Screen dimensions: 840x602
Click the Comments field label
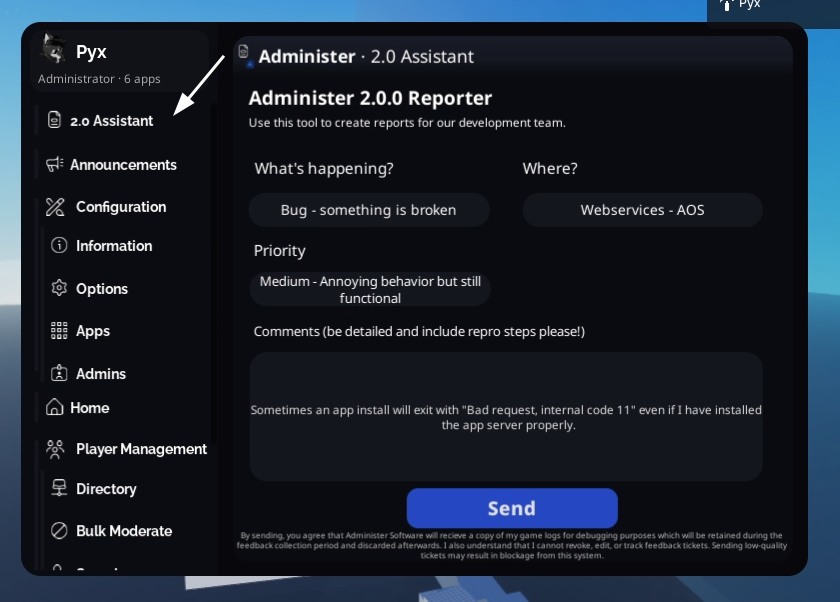[419, 332]
